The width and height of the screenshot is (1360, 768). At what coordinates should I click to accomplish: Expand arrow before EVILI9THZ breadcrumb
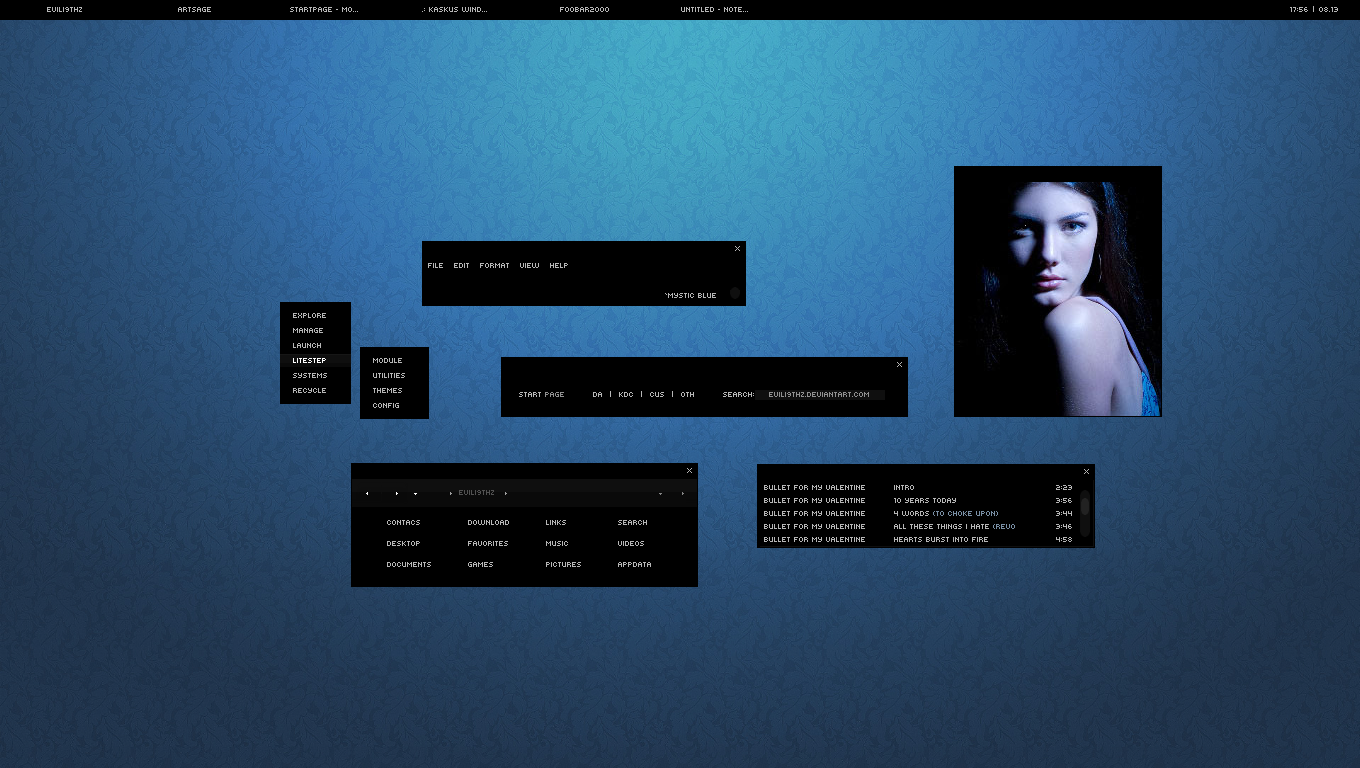pos(451,493)
